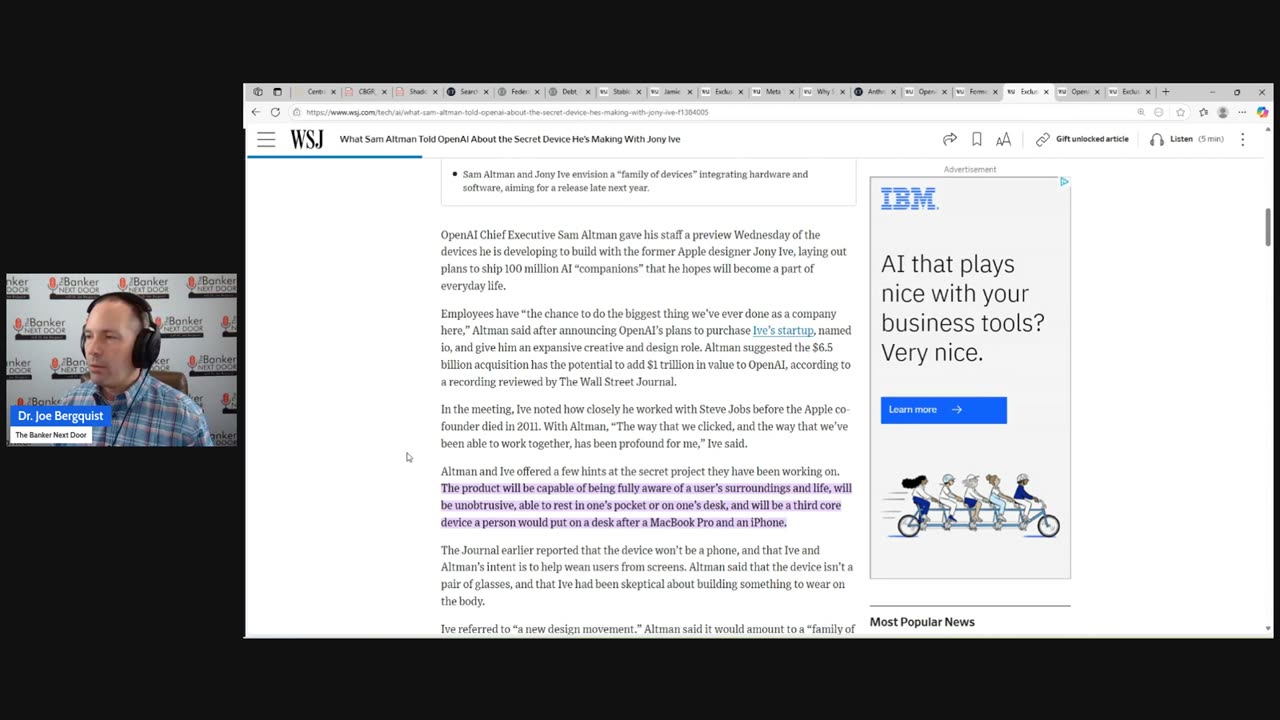Image resolution: width=1280 pixels, height=720 pixels.
Task: Switch to the Centr tab
Action: click(x=314, y=92)
